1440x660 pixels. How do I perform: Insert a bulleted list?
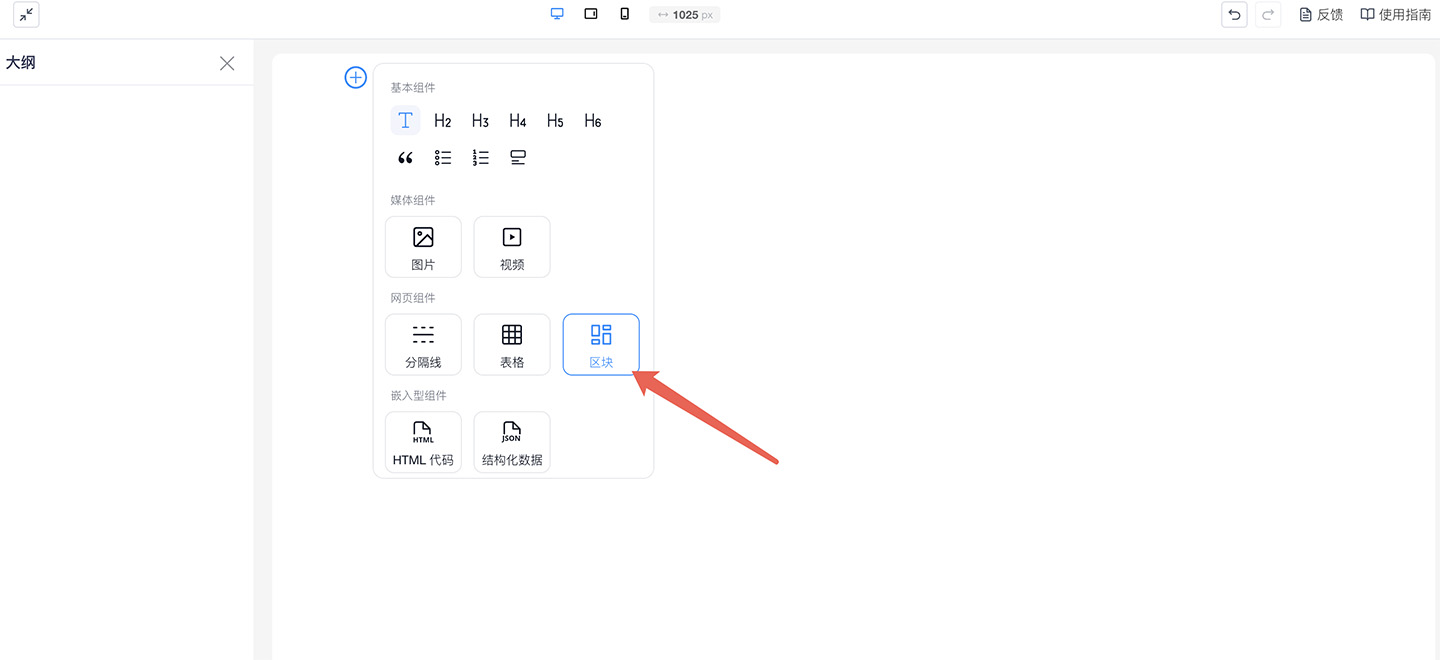443,158
